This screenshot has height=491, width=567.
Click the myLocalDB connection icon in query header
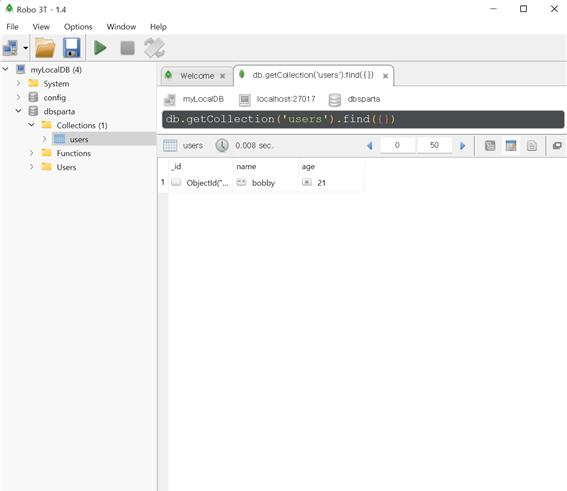(x=170, y=99)
